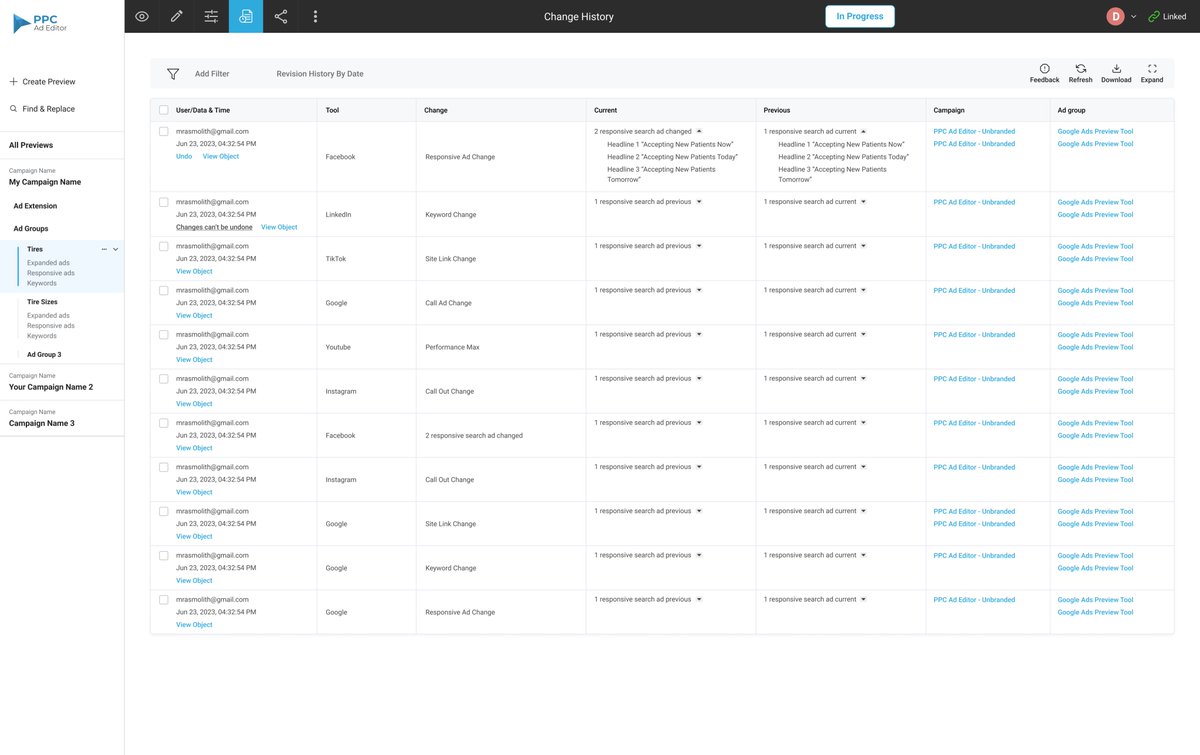Click the Expand fullscreen icon
This screenshot has height=755, width=1200.
point(1152,68)
